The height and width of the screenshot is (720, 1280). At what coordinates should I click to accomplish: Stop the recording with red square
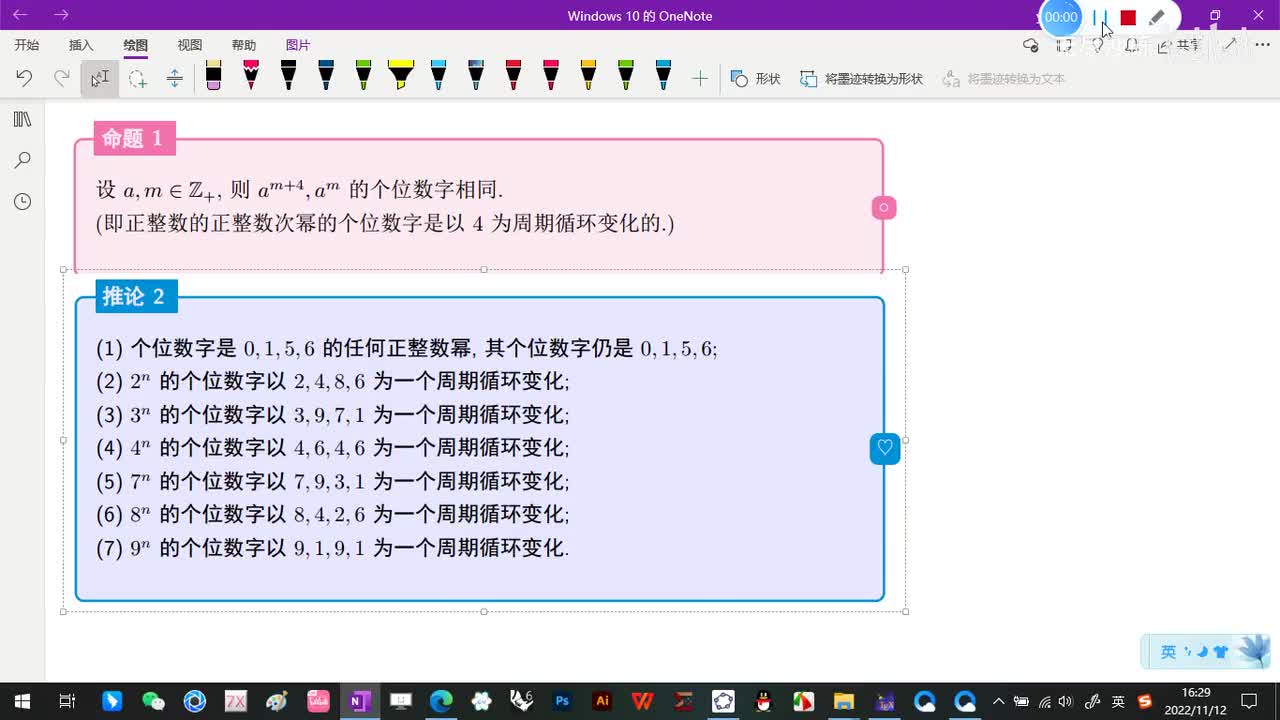coord(1128,17)
